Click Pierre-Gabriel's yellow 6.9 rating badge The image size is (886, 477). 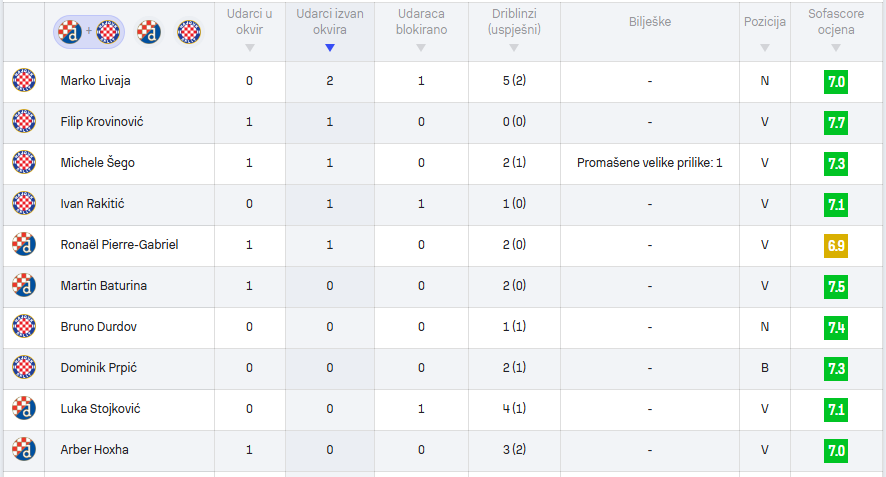[x=836, y=245]
